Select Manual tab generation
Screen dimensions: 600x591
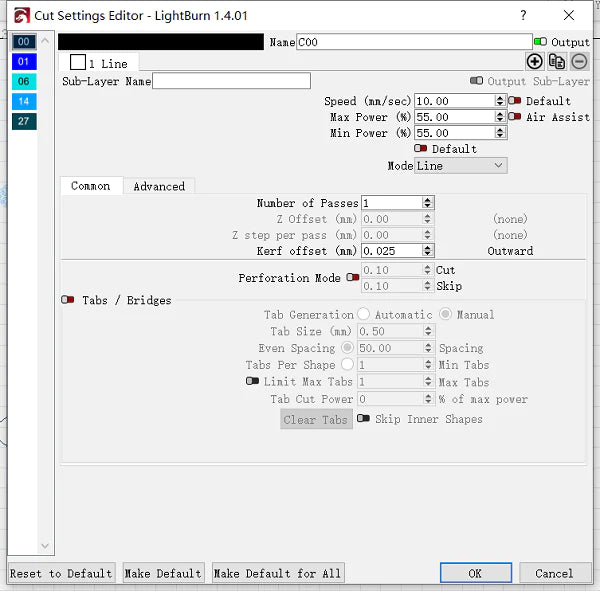(445, 314)
